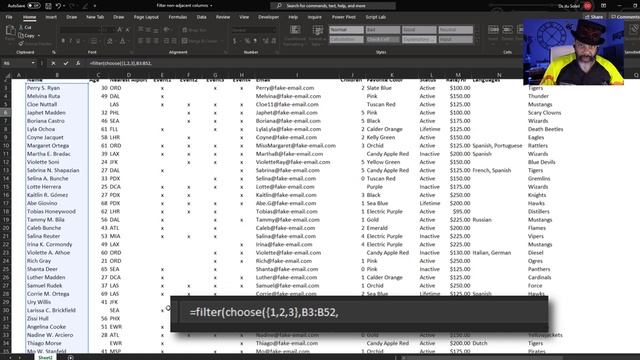Image resolution: width=640 pixels, height=360 pixels.
Task: Click the Increase Indent icon
Action: click(x=174, y=41)
